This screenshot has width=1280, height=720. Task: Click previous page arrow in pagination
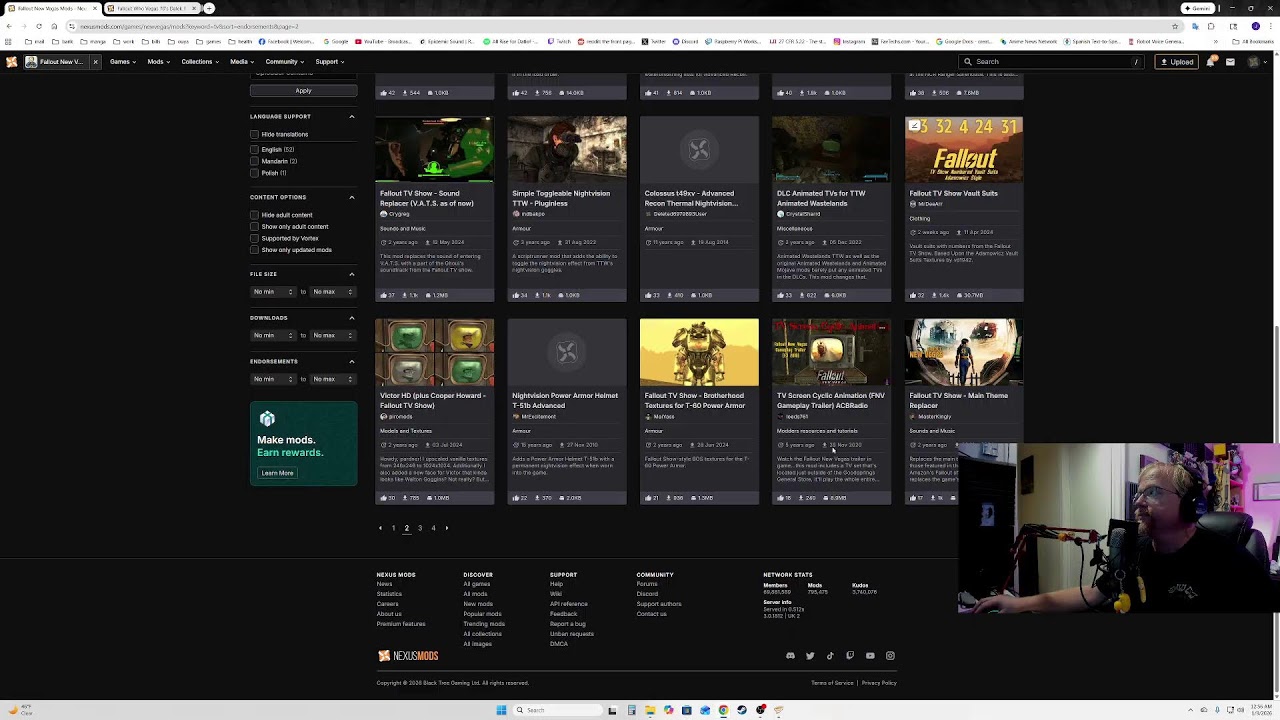(x=380, y=528)
